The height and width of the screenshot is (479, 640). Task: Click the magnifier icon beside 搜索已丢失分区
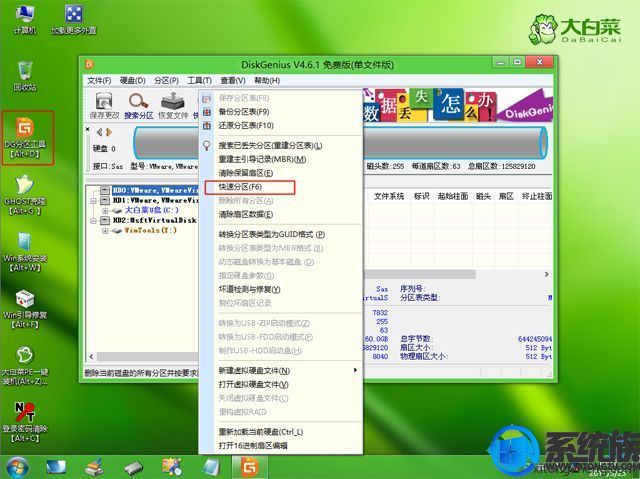(207, 146)
